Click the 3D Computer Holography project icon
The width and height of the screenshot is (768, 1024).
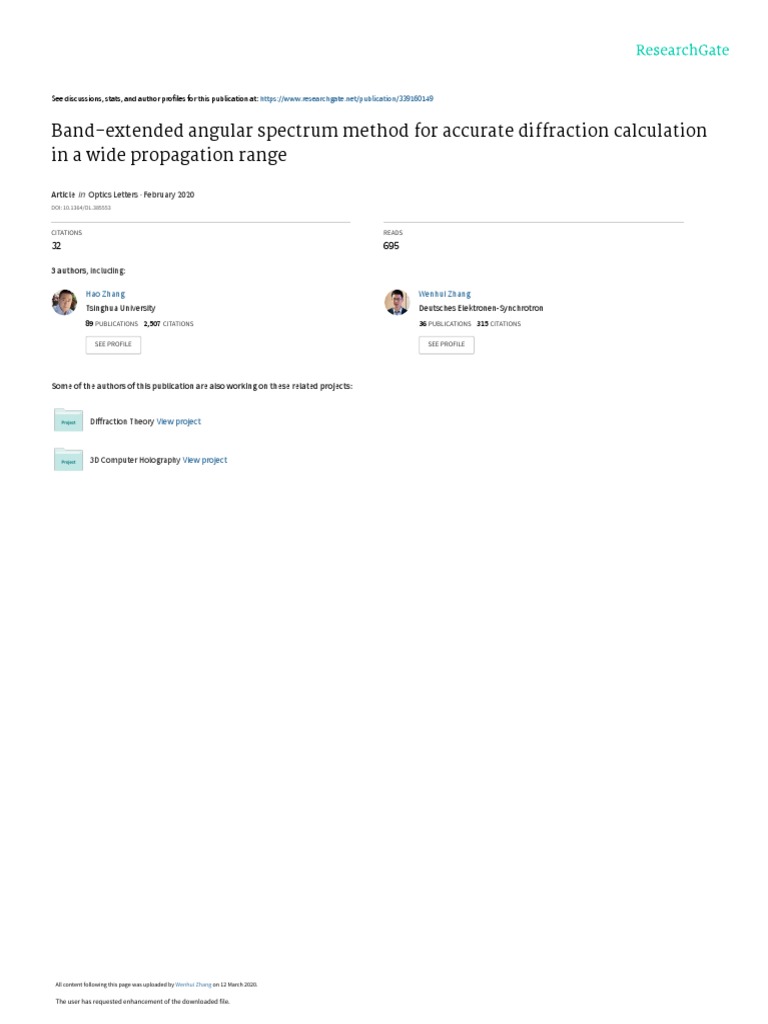(68, 459)
